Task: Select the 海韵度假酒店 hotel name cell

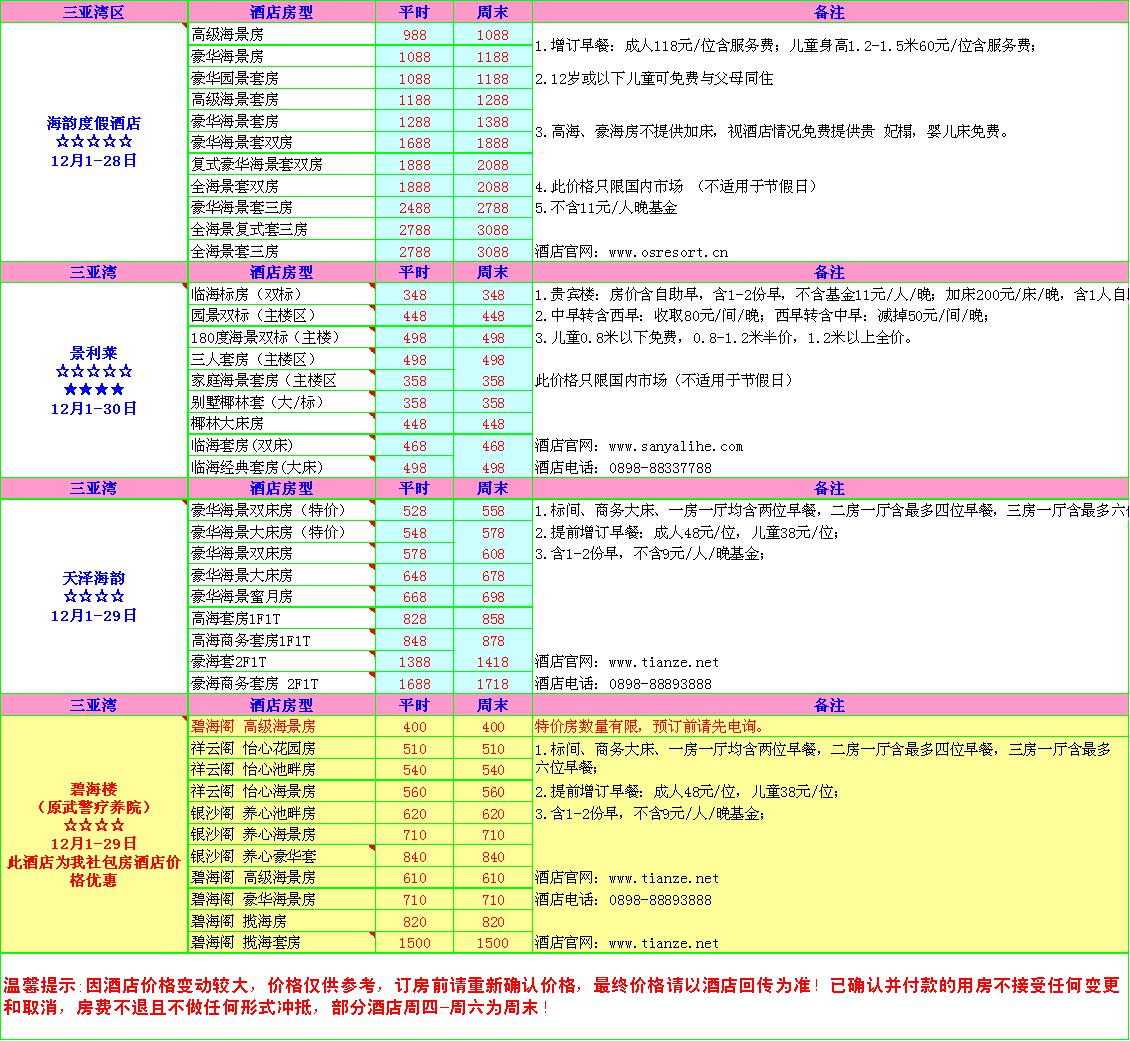Action: 94,124
